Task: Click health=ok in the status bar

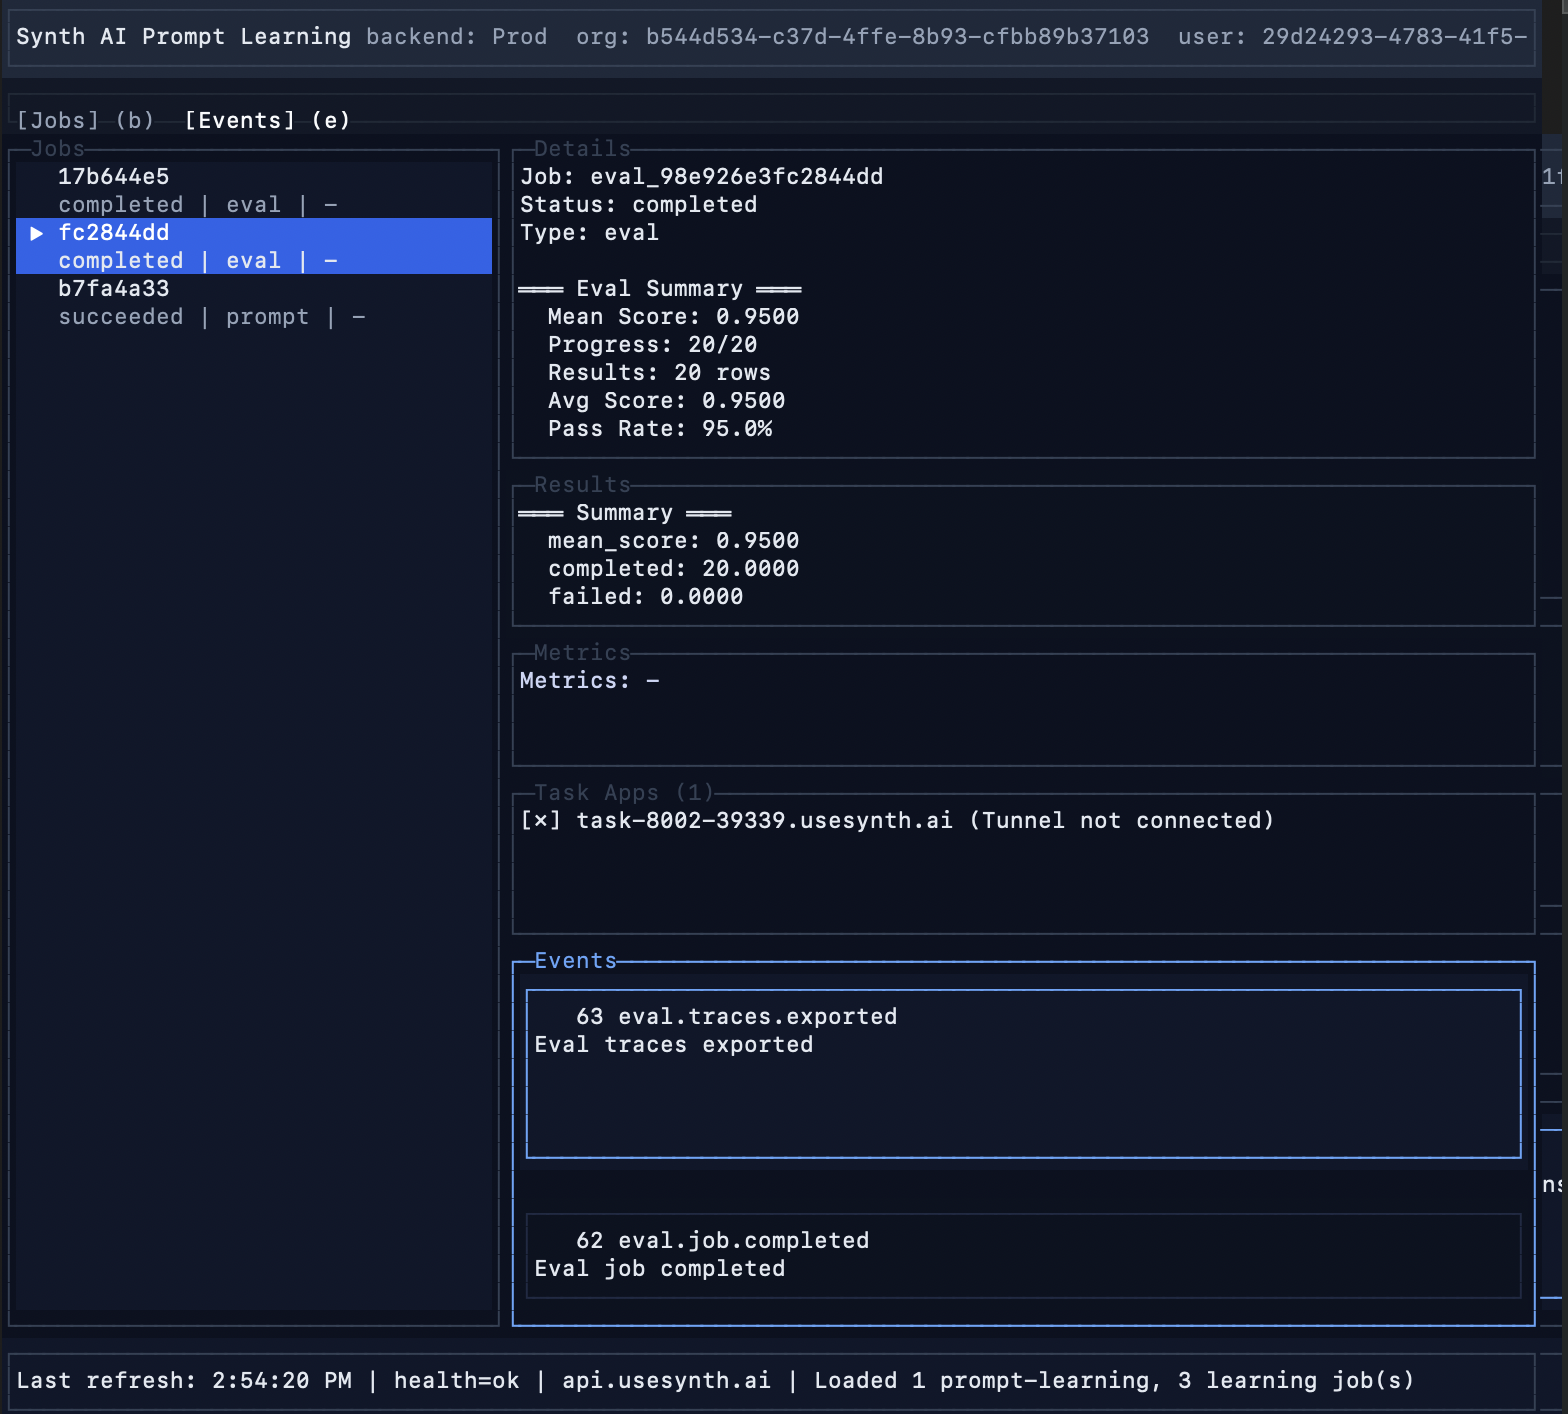Action: pyautogui.click(x=456, y=1380)
